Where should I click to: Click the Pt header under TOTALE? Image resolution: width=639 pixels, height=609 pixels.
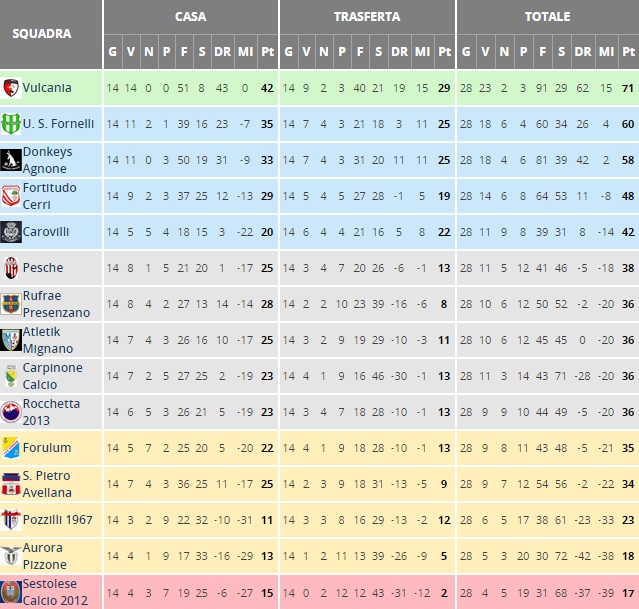coord(628,52)
